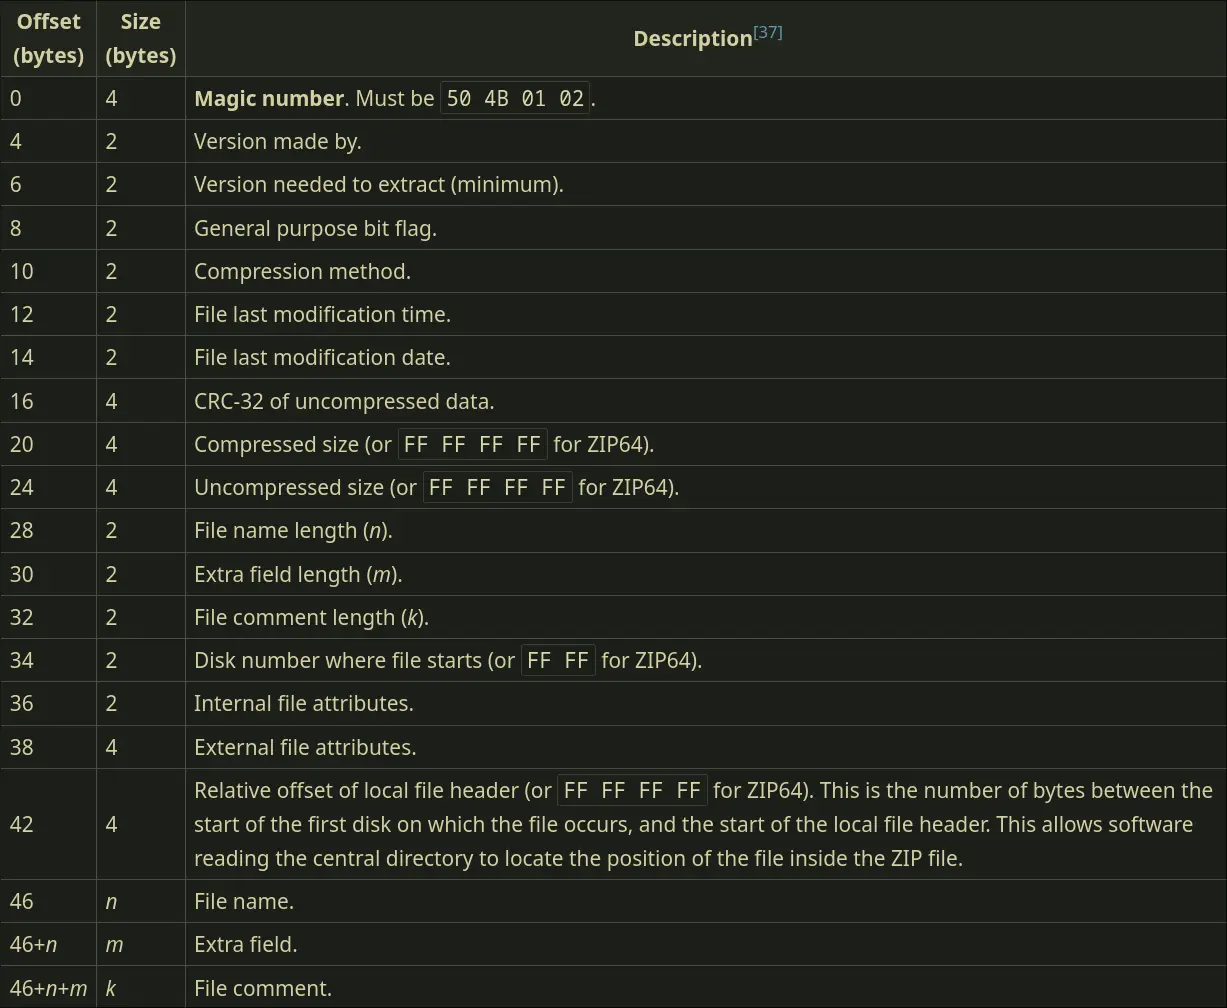Click the 'General purpose bit flag.' row
Image resolution: width=1227 pixels, height=1008 pixels.
[x=315, y=228]
